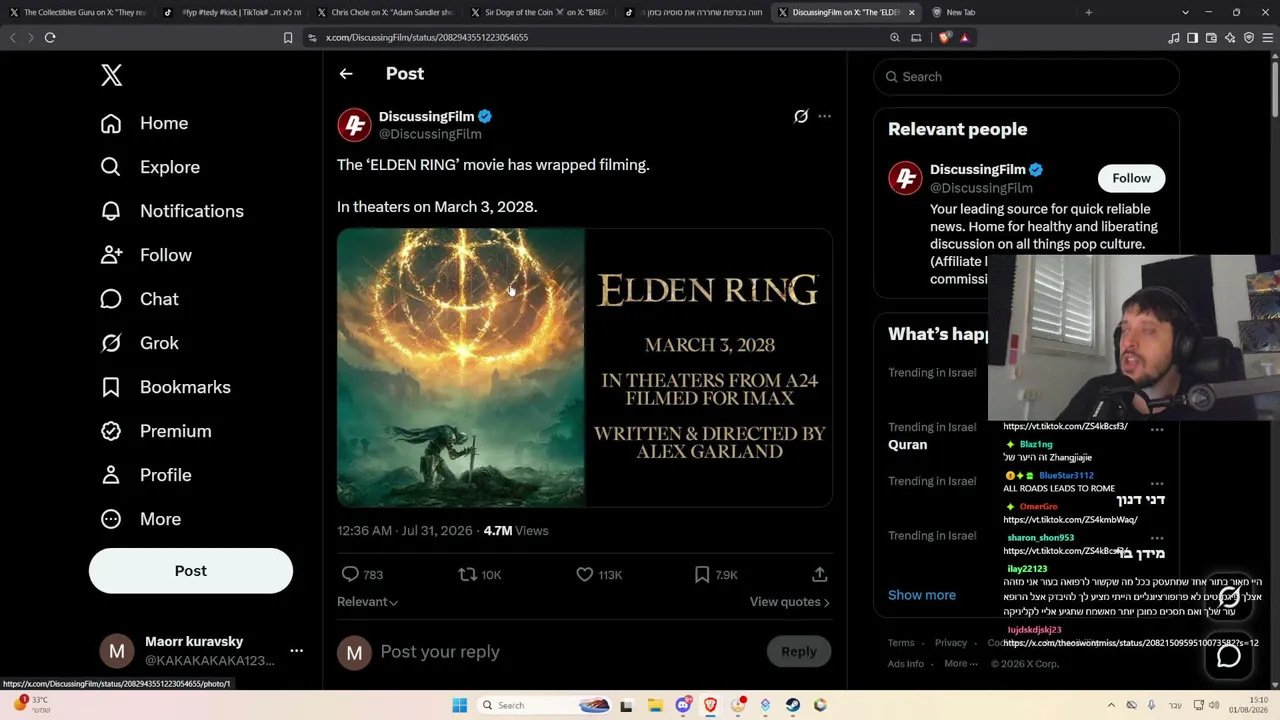Screen dimensions: 1280x720
Task: Open Notifications in the sidebar
Action: [x=172, y=211]
